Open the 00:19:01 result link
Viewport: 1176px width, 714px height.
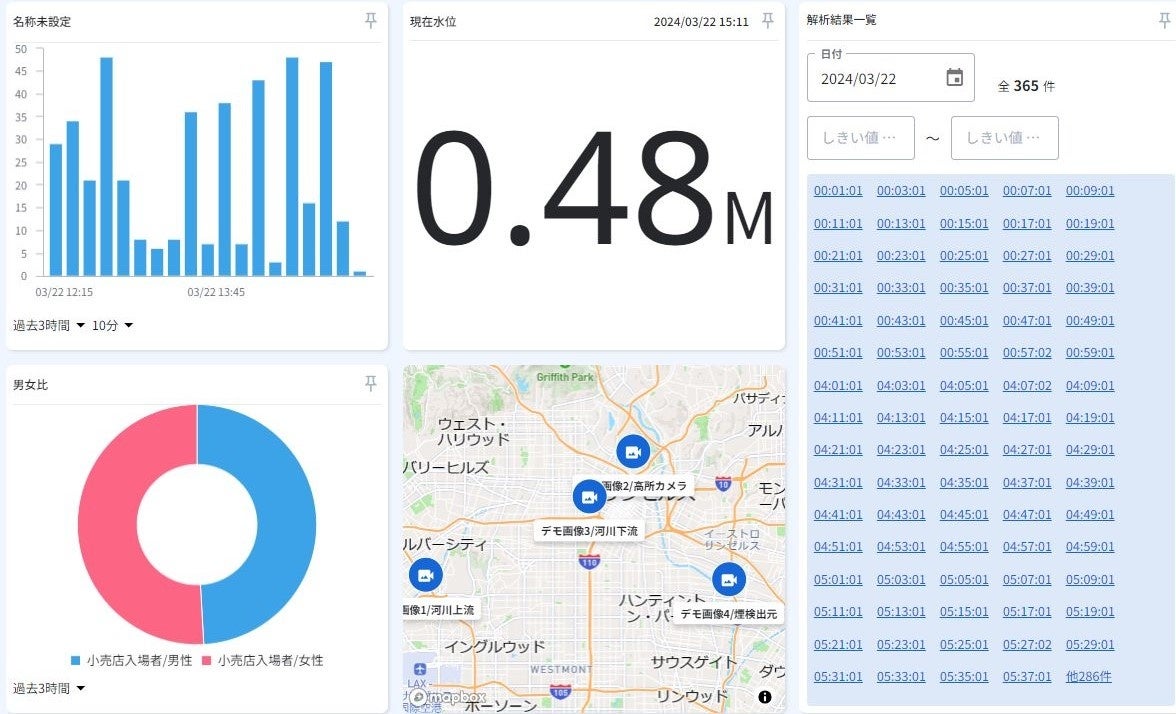click(x=1090, y=224)
